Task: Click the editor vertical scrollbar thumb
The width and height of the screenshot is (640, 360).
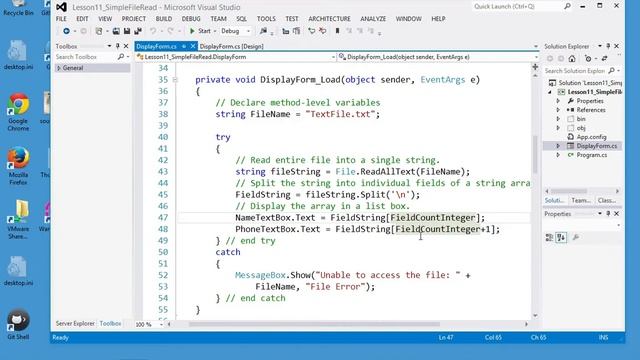Action: 535,154
